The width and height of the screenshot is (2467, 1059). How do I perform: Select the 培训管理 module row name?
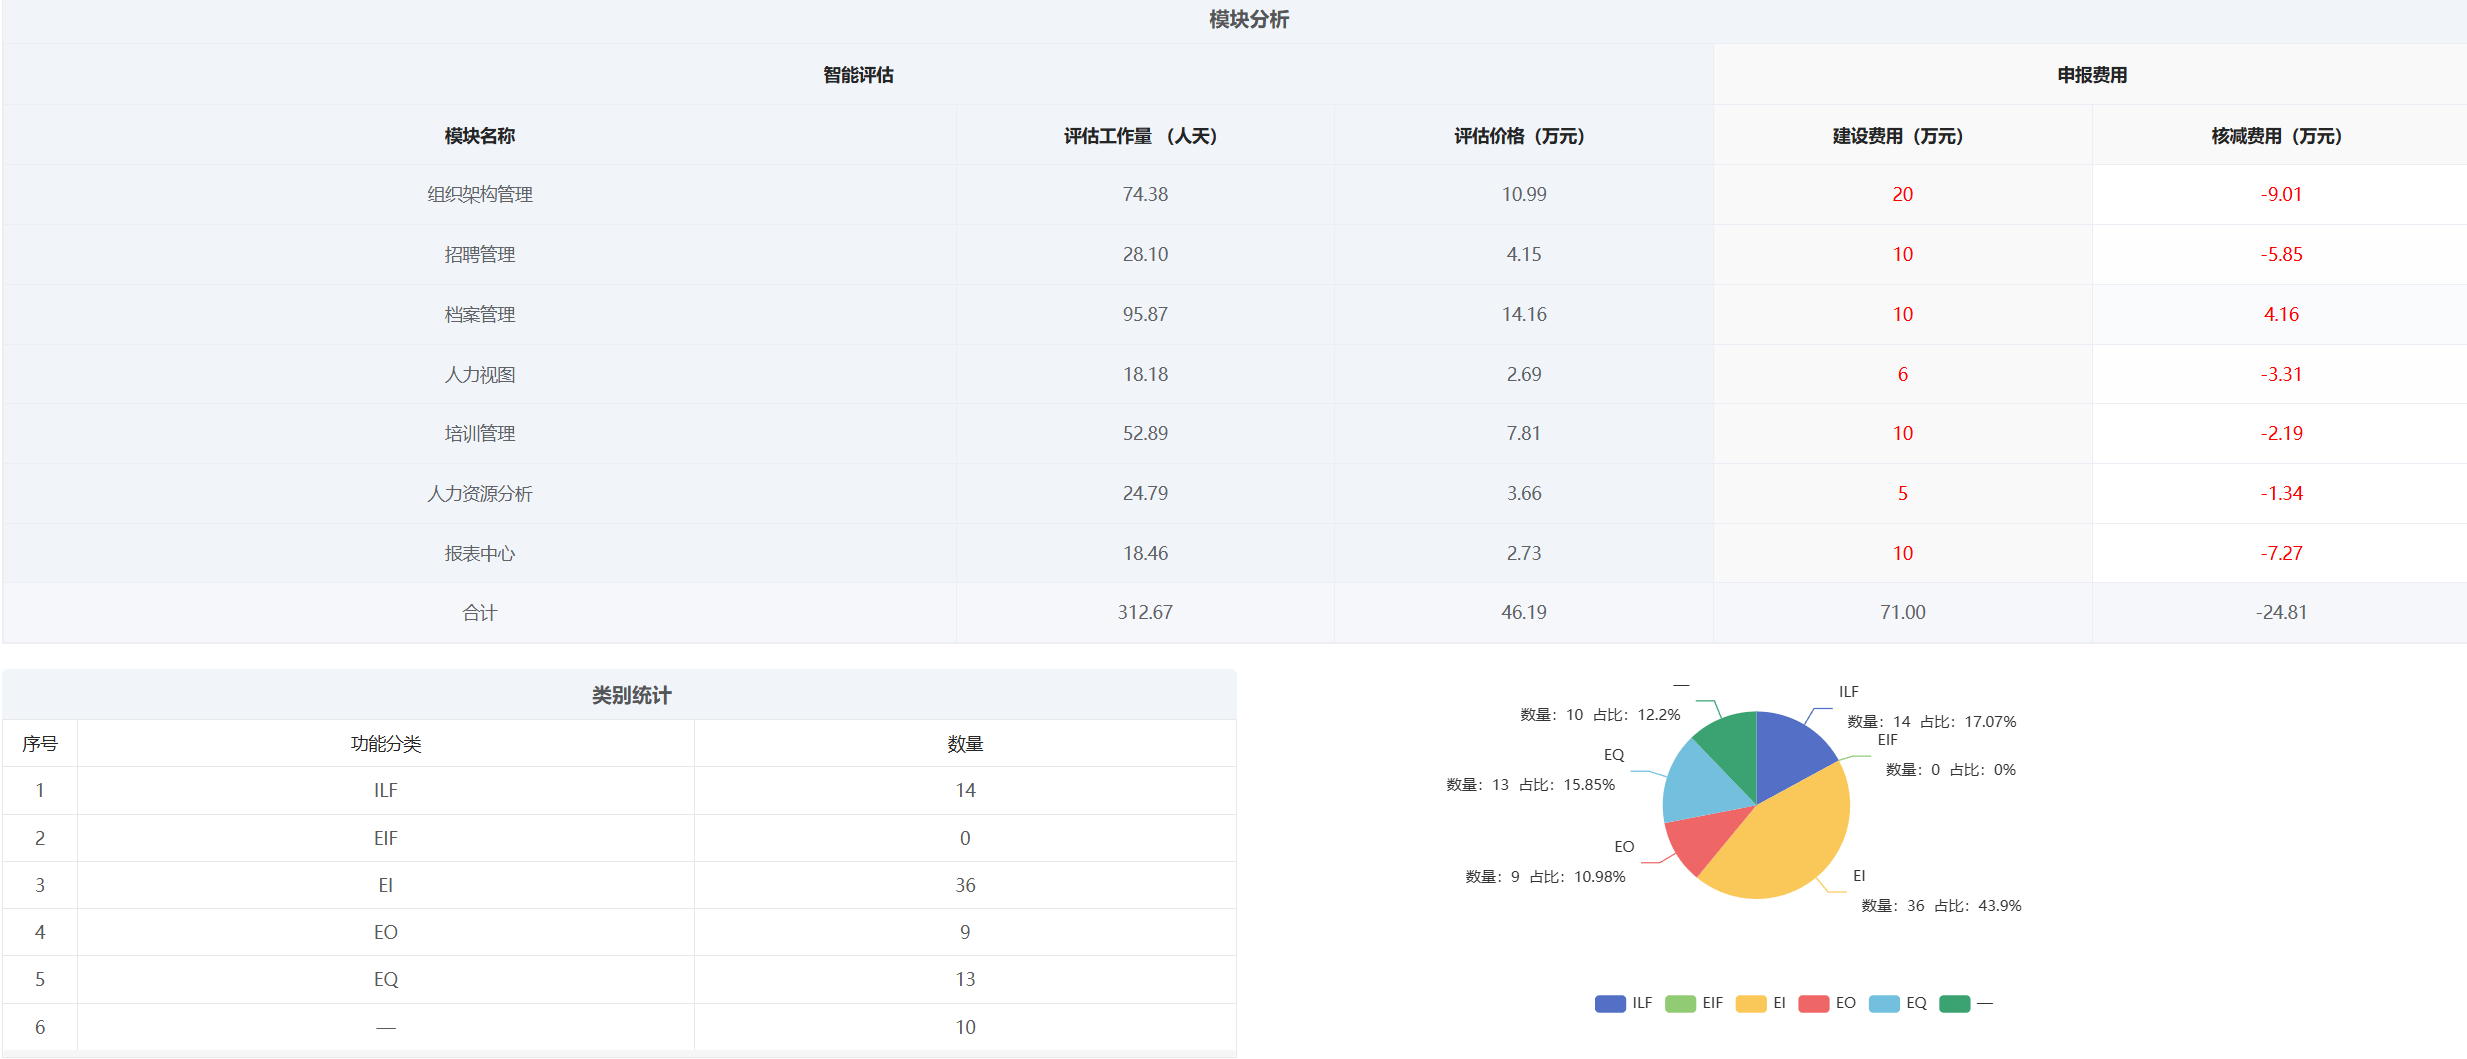pos(480,434)
